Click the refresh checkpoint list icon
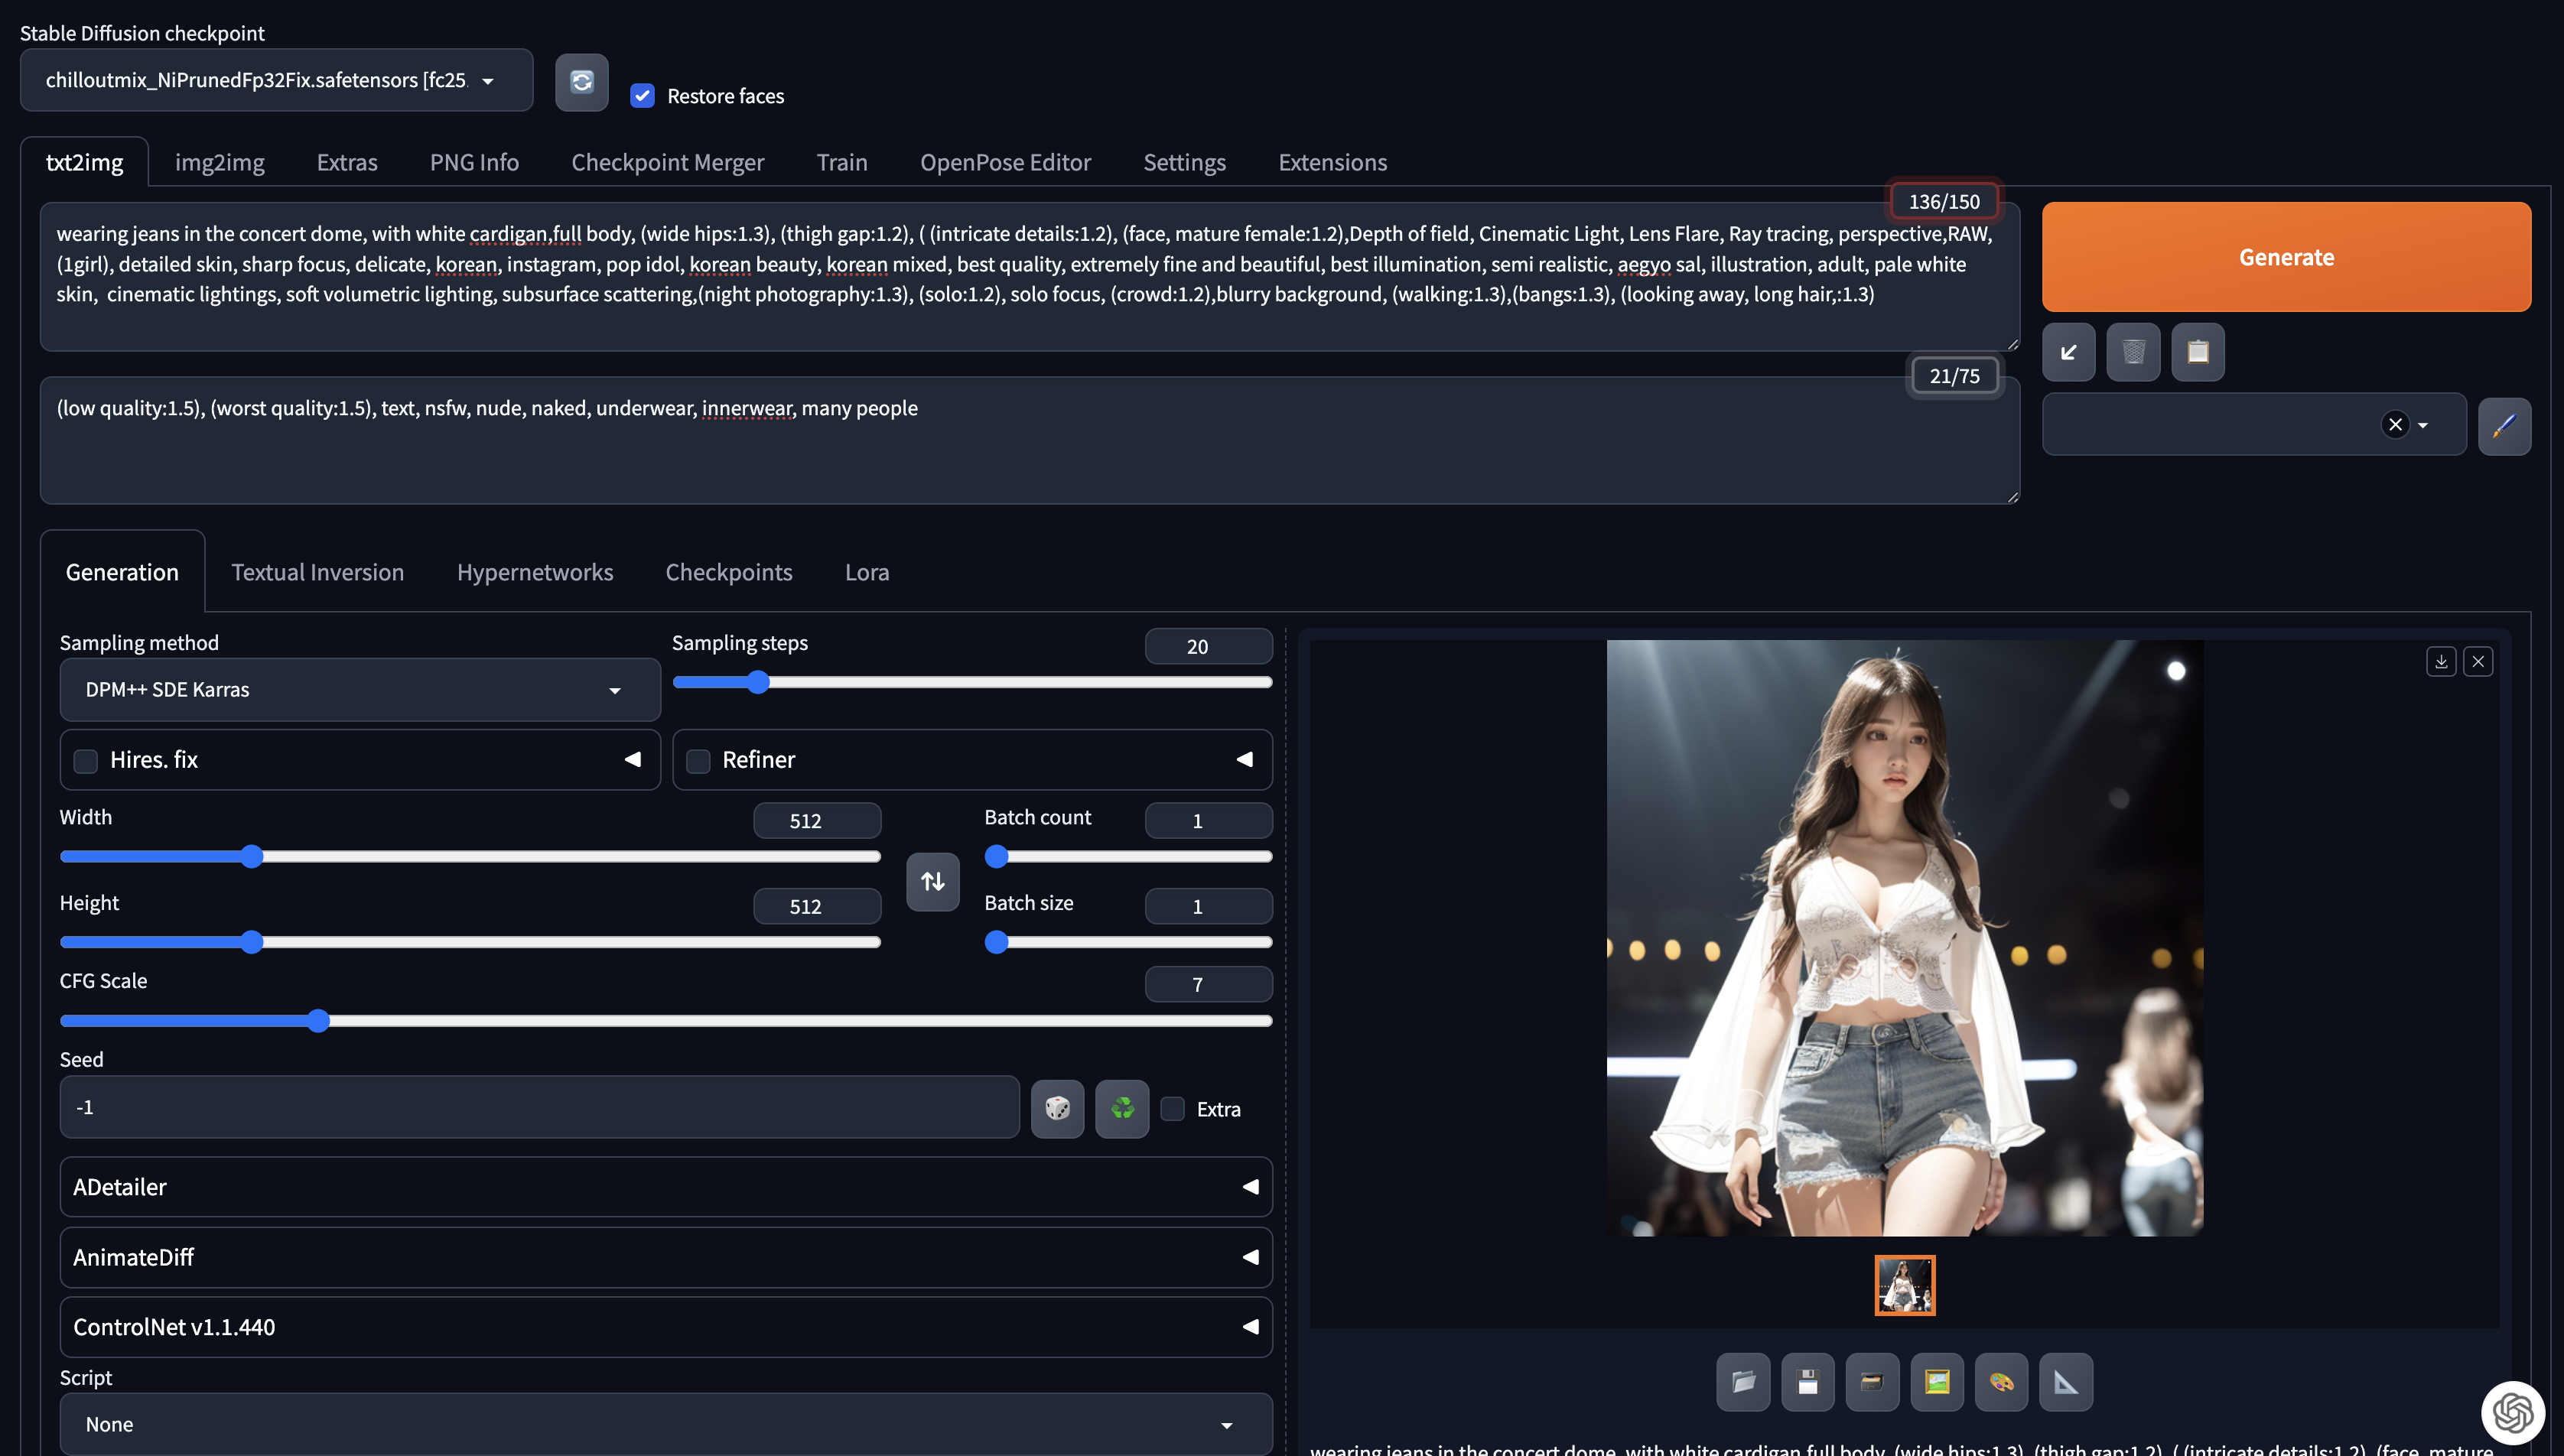The image size is (2564, 1456). [x=581, y=82]
